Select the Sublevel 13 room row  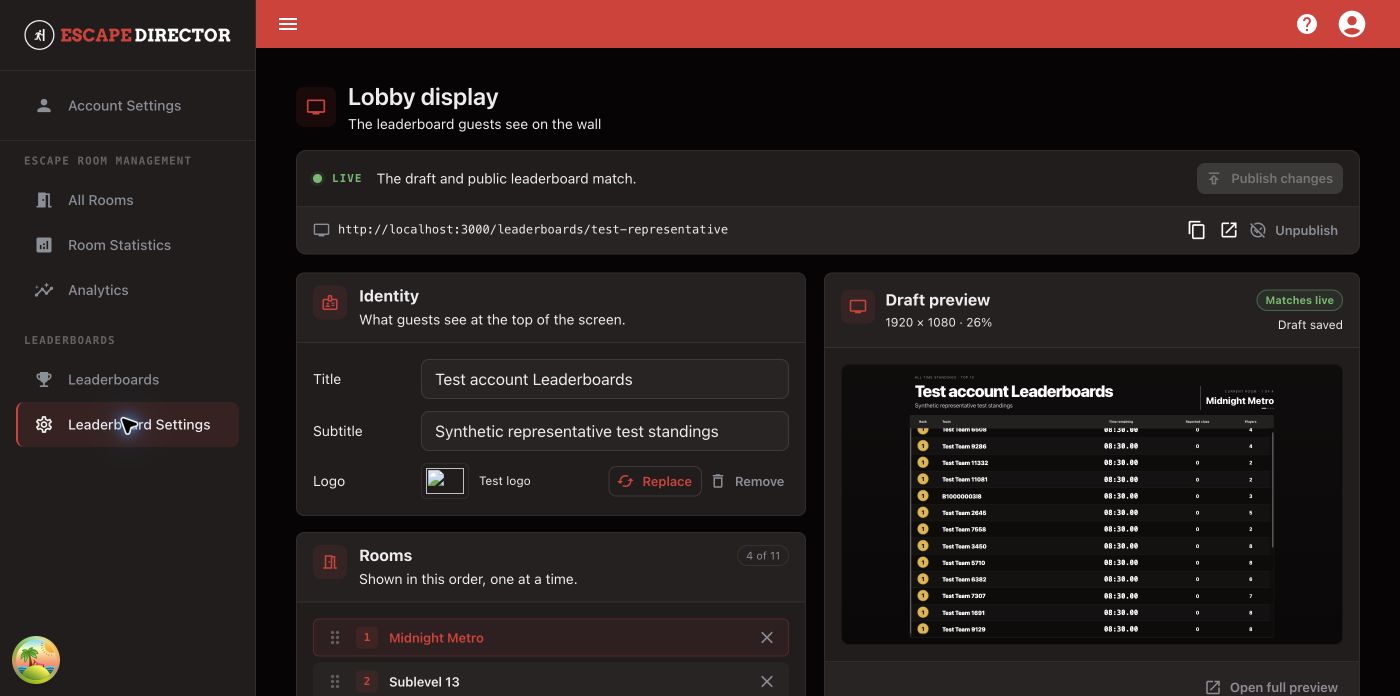(x=551, y=680)
